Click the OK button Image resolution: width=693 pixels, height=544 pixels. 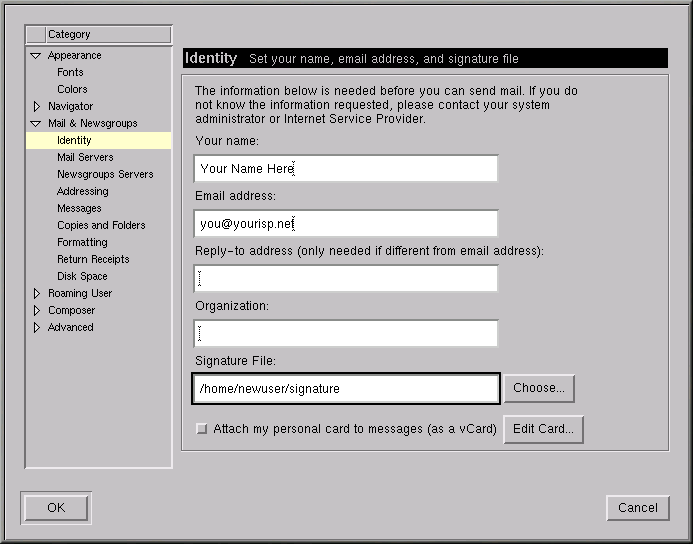pyautogui.click(x=56, y=508)
